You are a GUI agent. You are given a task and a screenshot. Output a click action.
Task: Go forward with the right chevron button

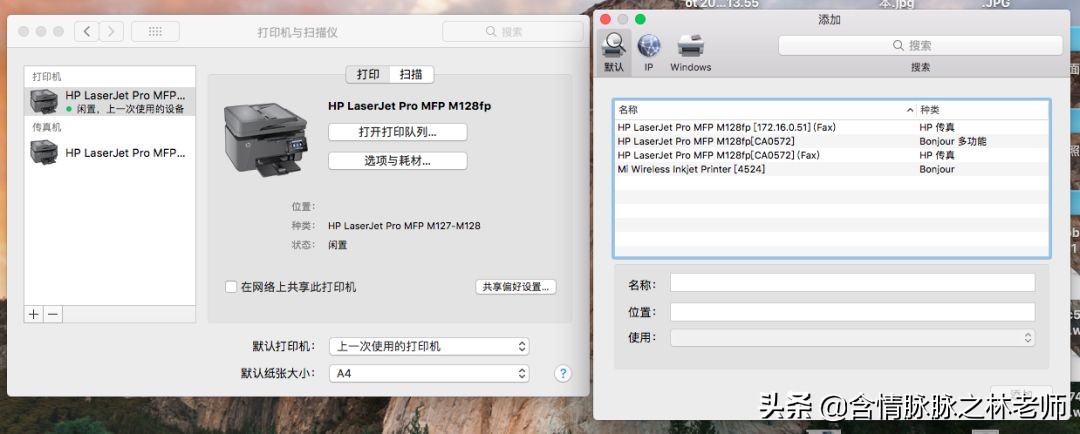pos(112,32)
